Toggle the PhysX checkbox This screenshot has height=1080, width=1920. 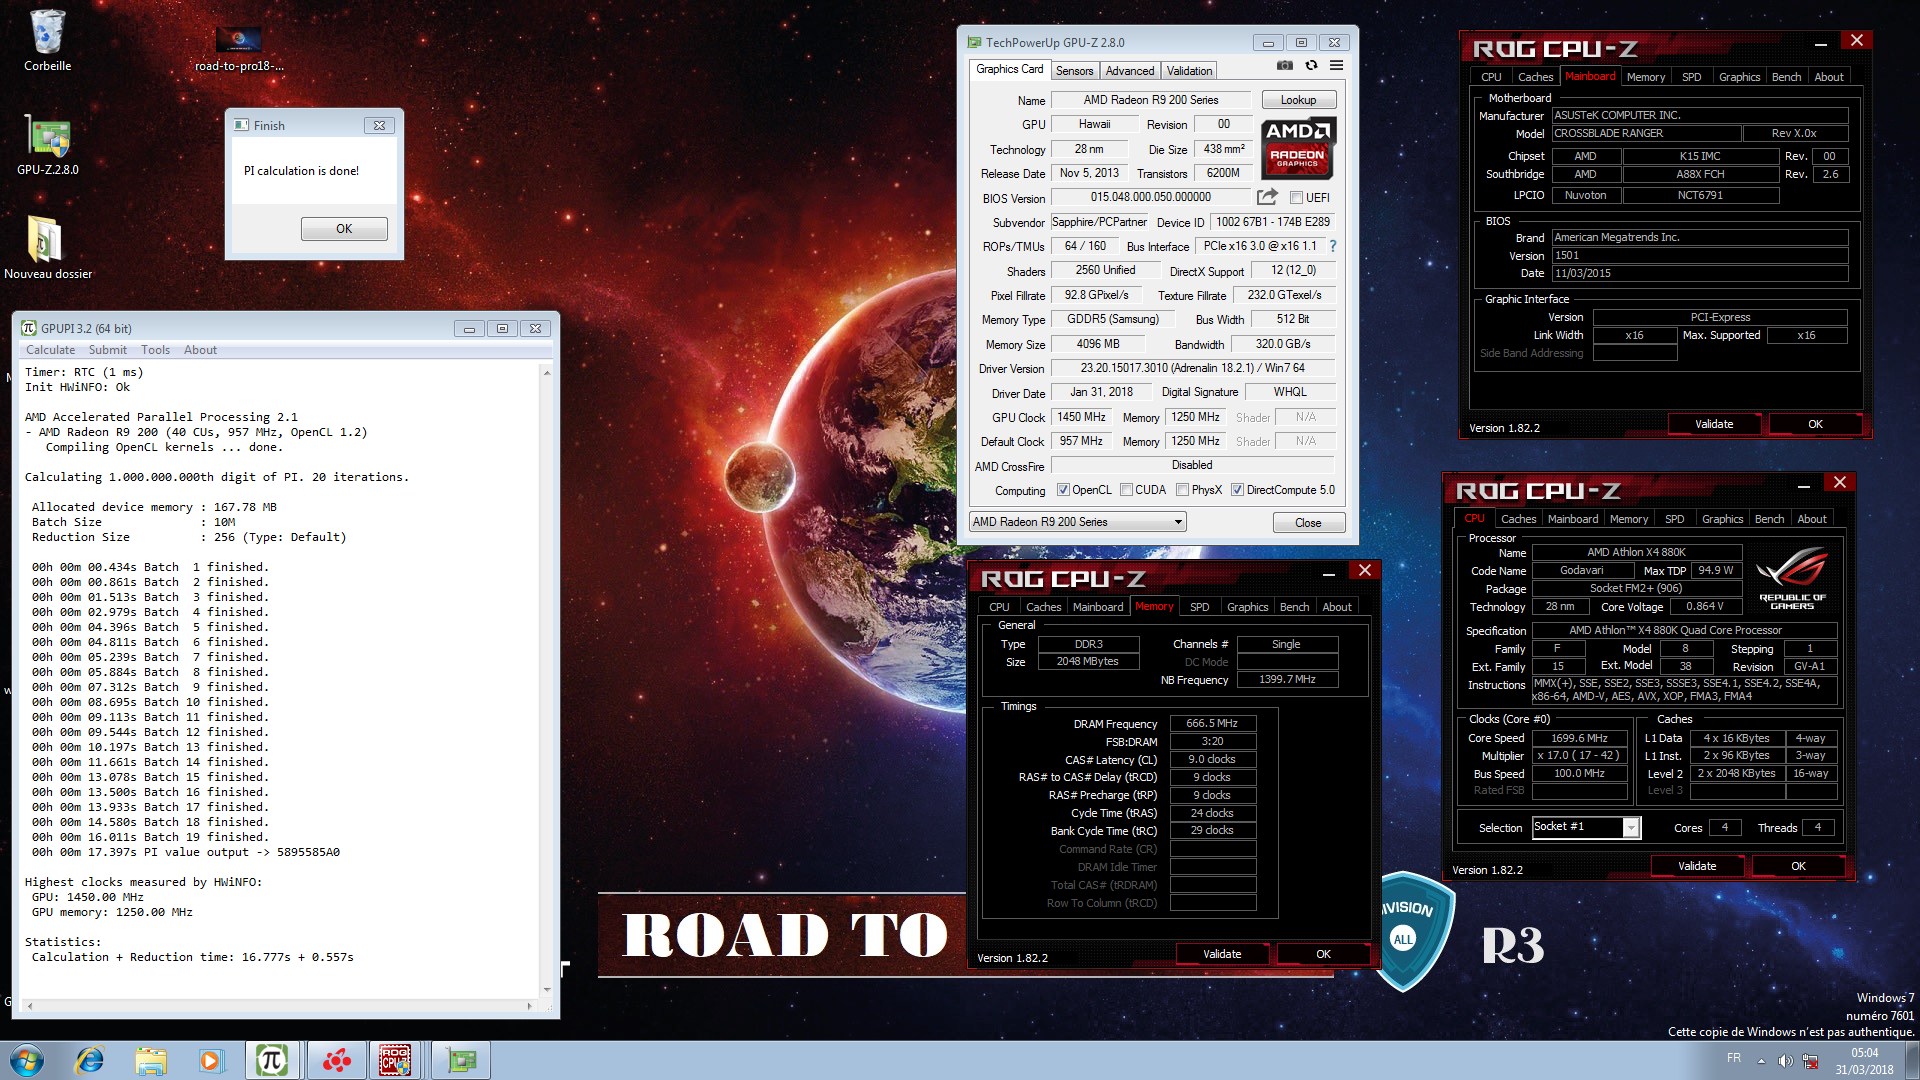coord(1182,490)
